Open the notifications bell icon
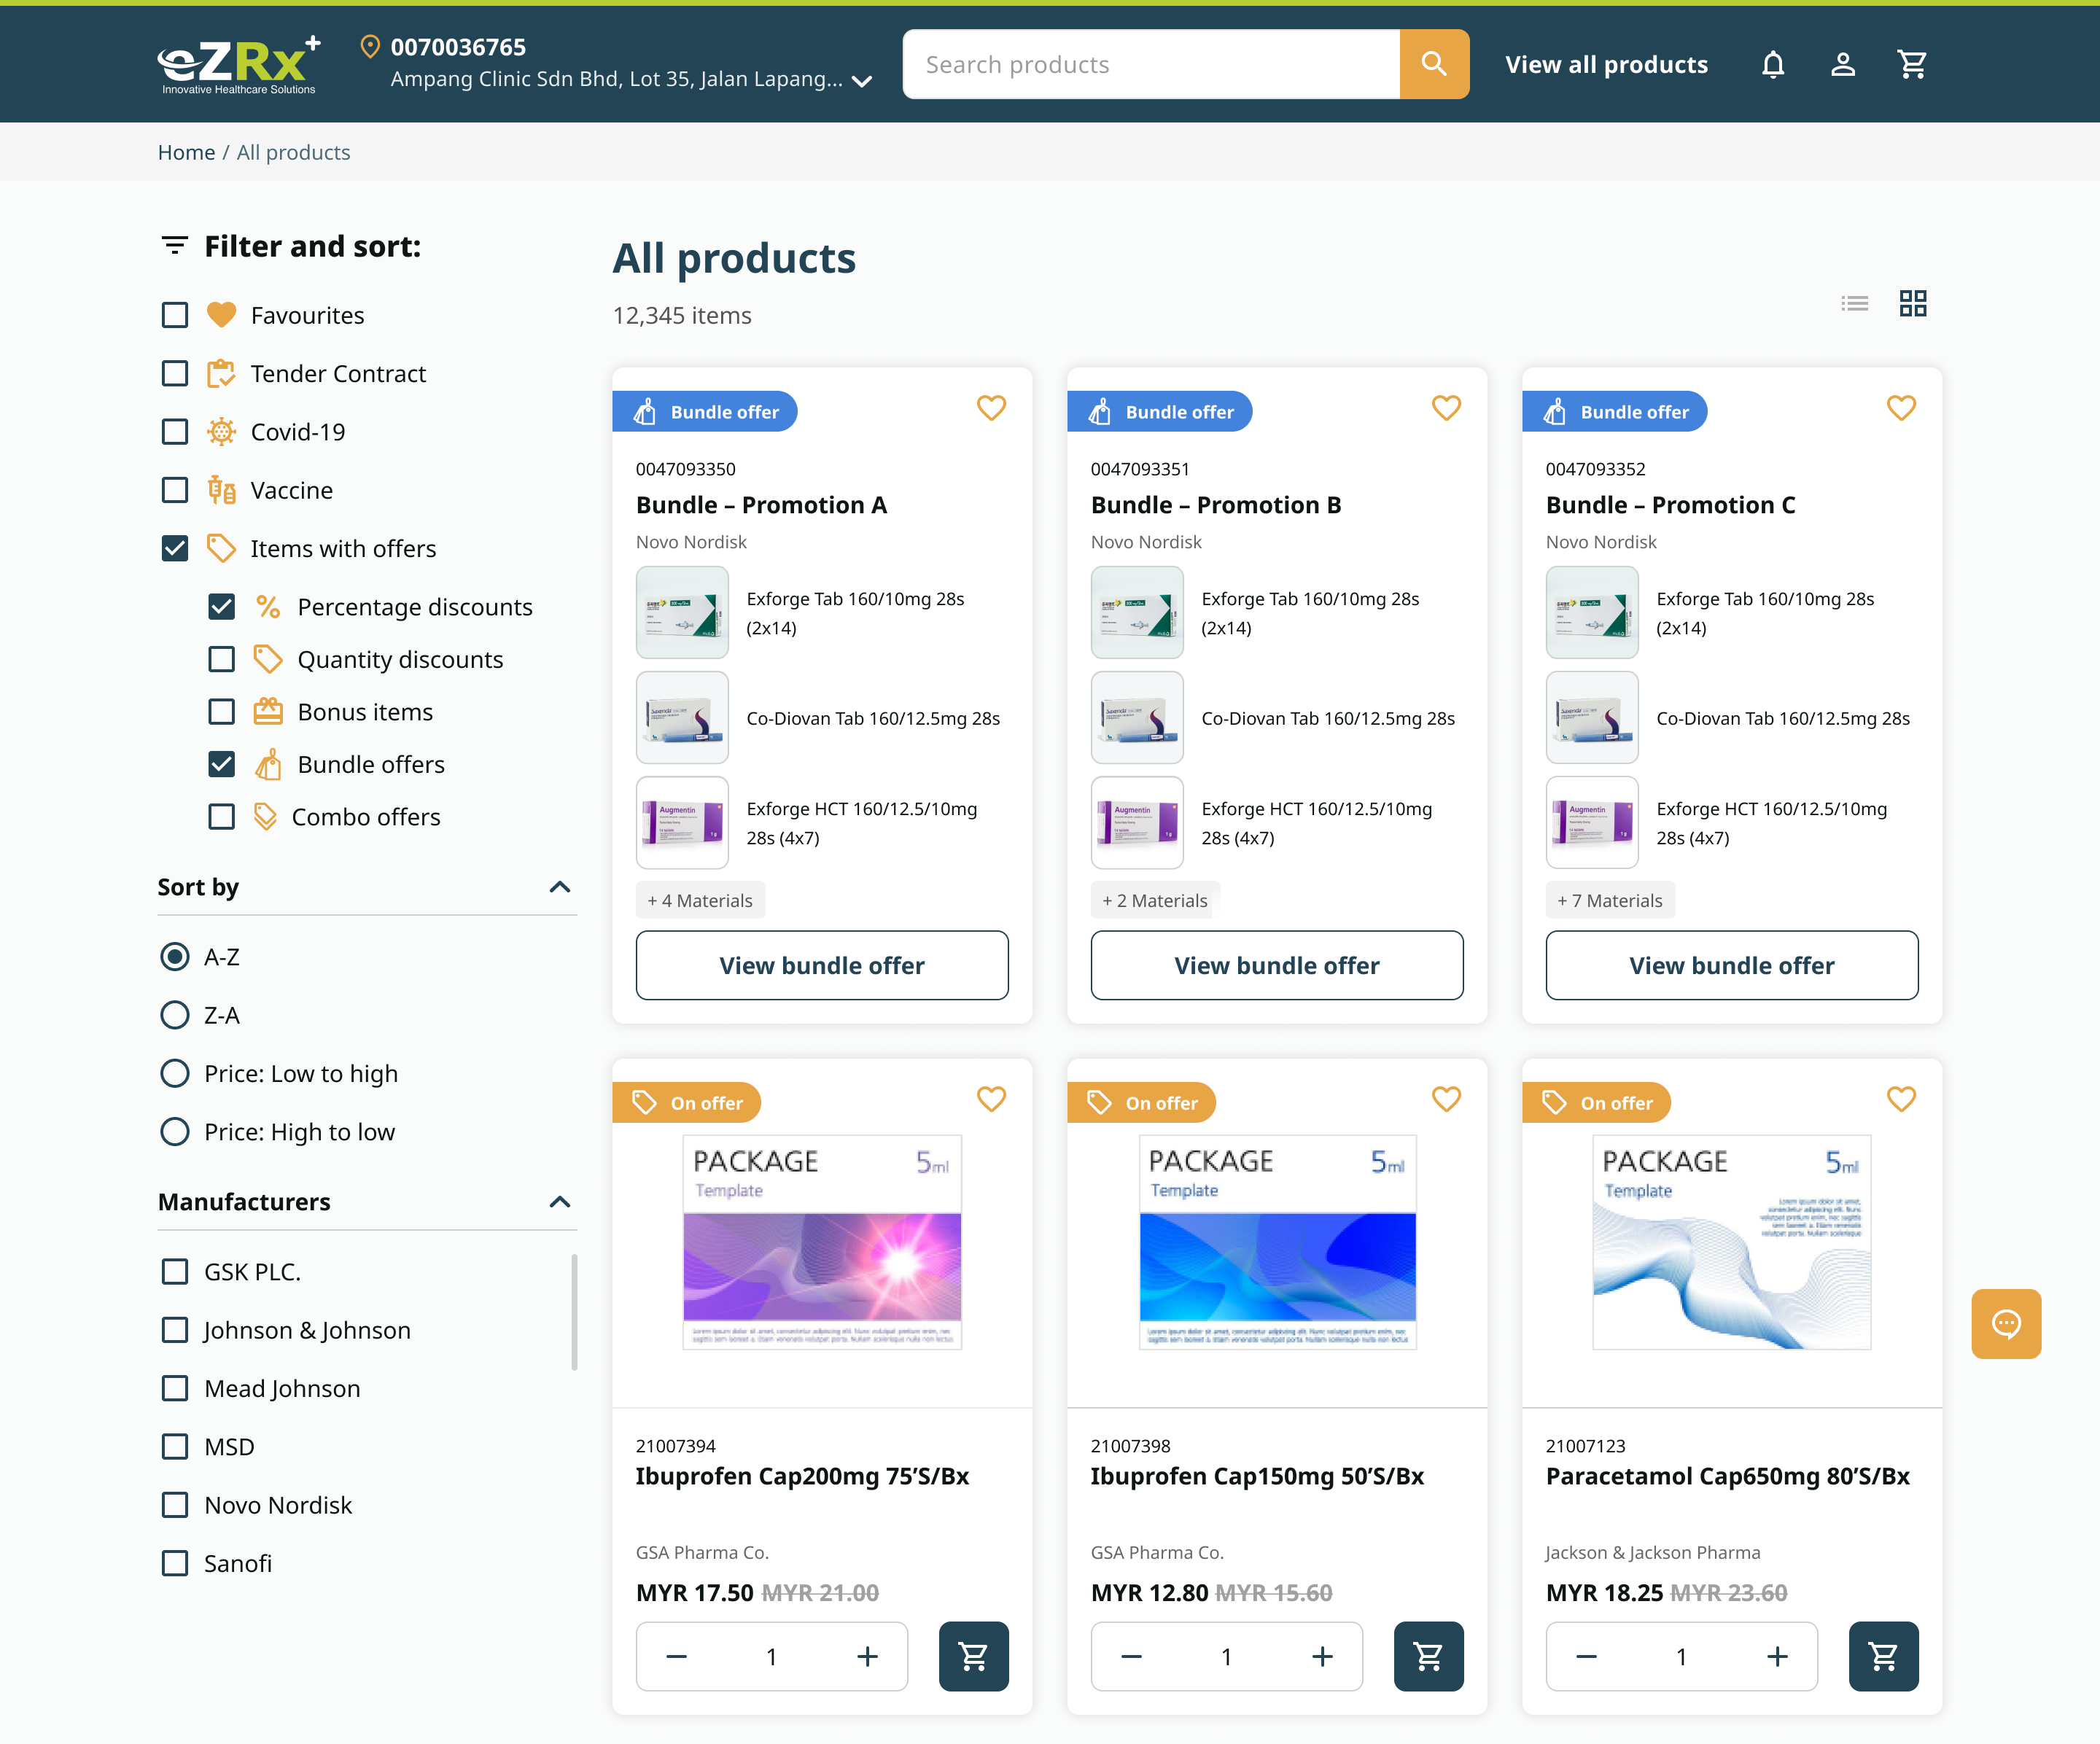This screenshot has width=2100, height=1744. click(x=1772, y=64)
